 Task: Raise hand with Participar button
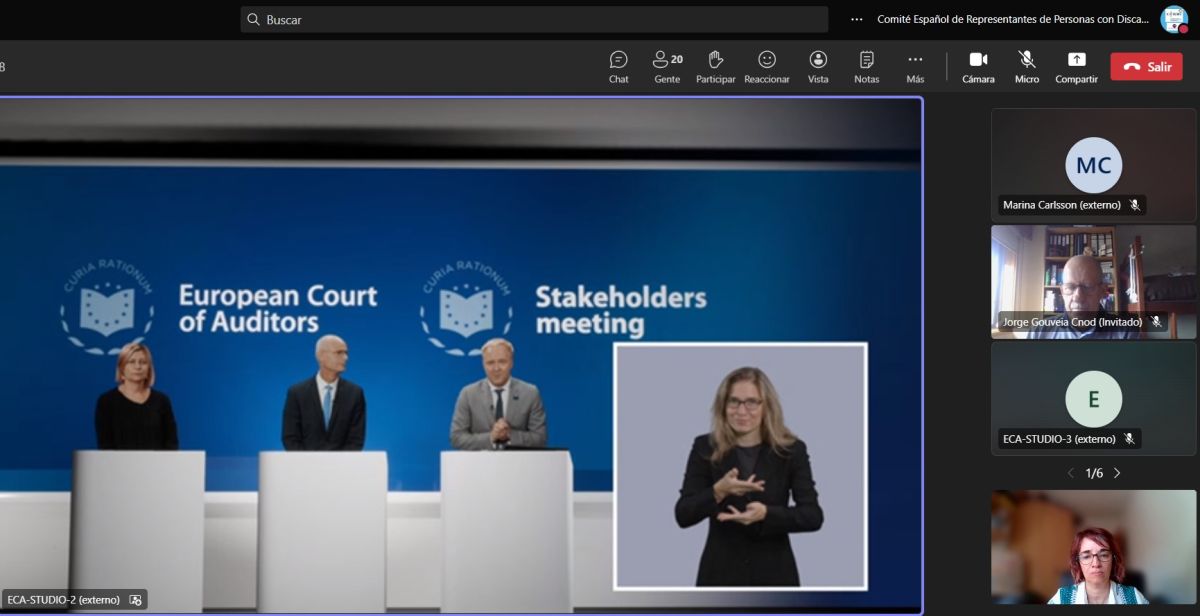point(715,67)
